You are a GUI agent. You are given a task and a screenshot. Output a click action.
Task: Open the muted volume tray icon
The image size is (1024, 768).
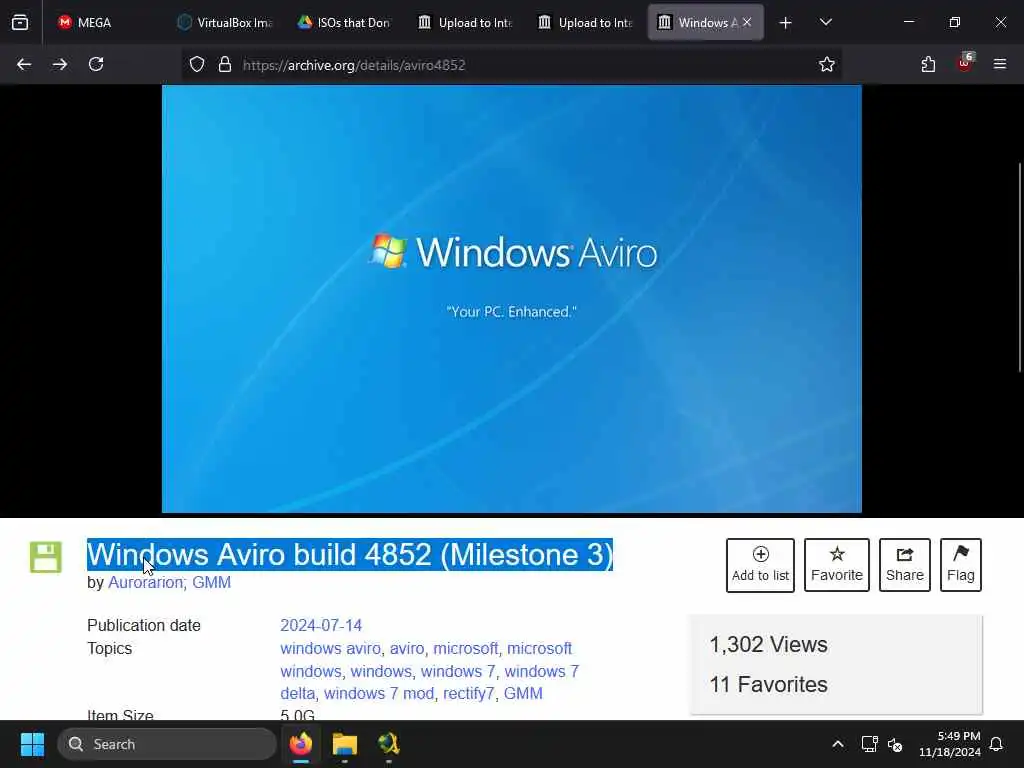point(895,744)
